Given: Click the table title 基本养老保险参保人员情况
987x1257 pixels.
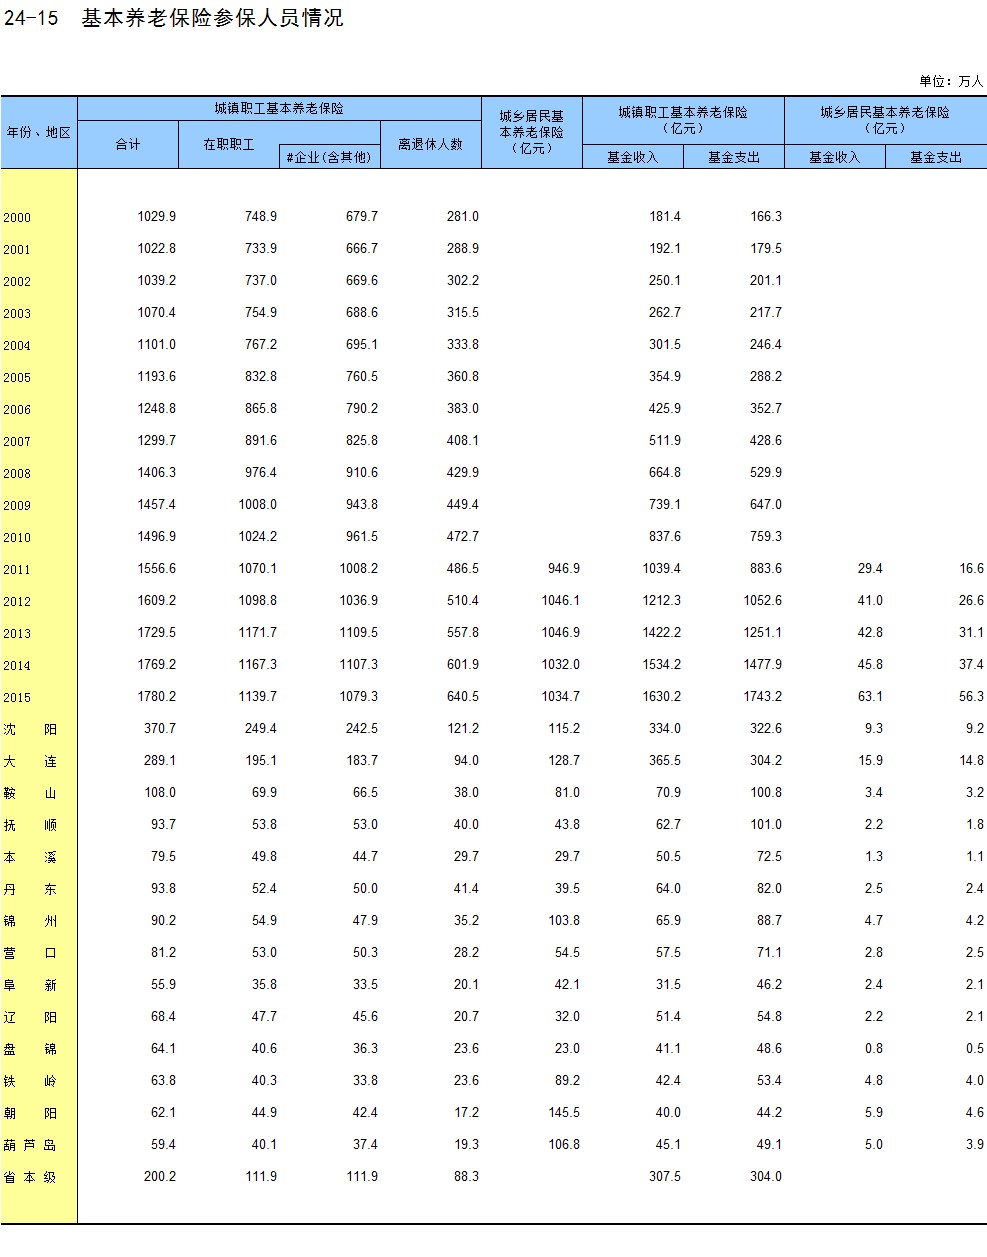Looking at the screenshot, I should [212, 18].
